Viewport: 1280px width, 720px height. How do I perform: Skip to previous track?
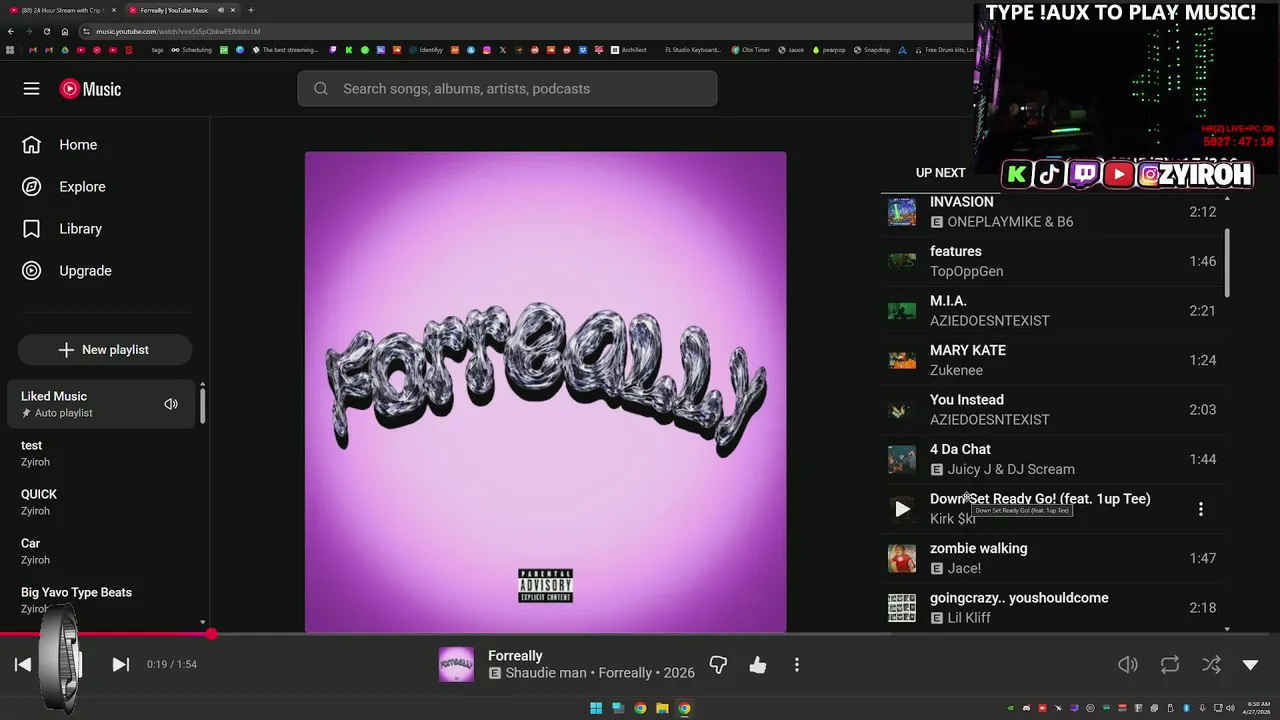(x=23, y=664)
